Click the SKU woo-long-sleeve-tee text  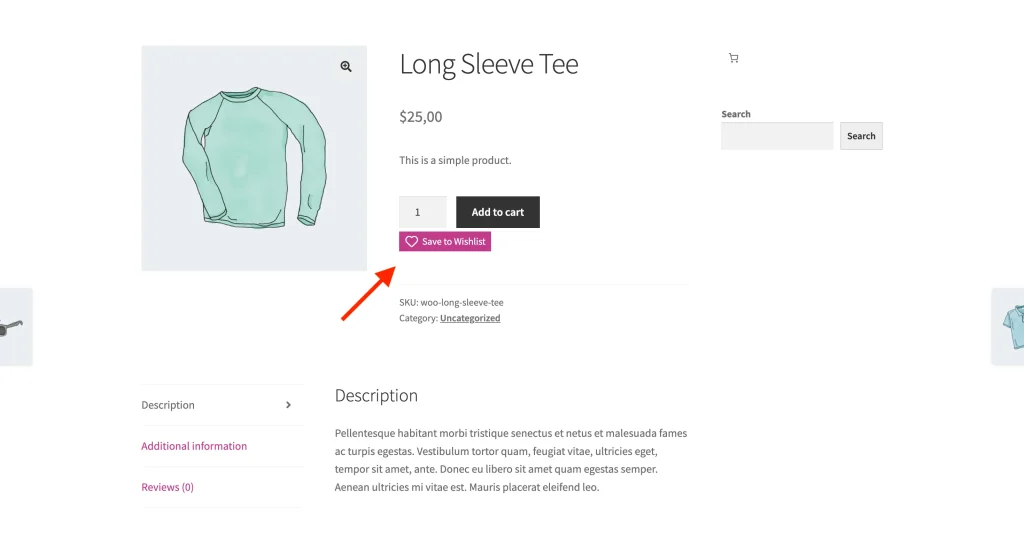(451, 302)
